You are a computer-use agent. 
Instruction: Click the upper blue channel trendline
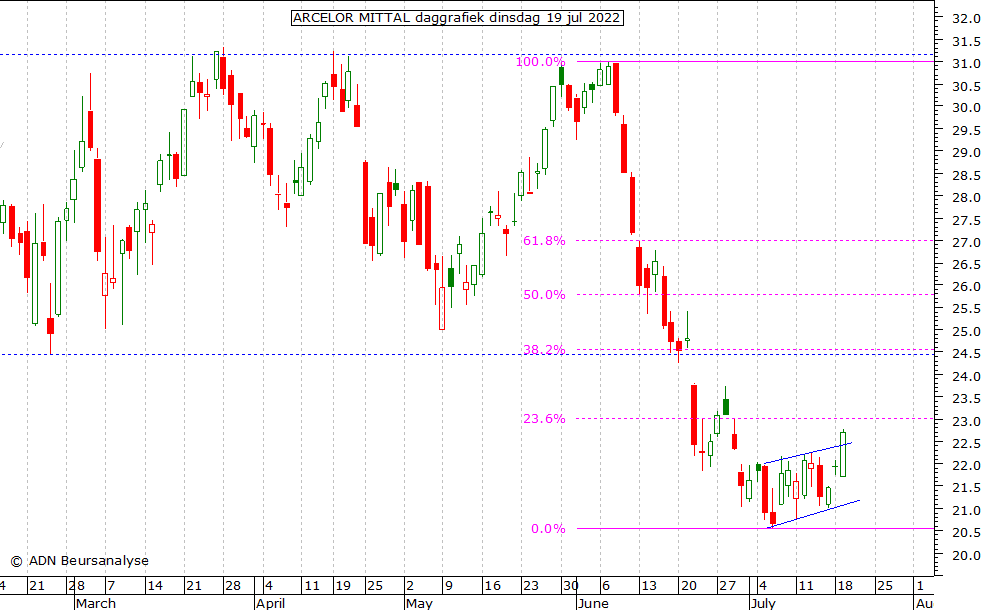pyautogui.click(x=808, y=453)
